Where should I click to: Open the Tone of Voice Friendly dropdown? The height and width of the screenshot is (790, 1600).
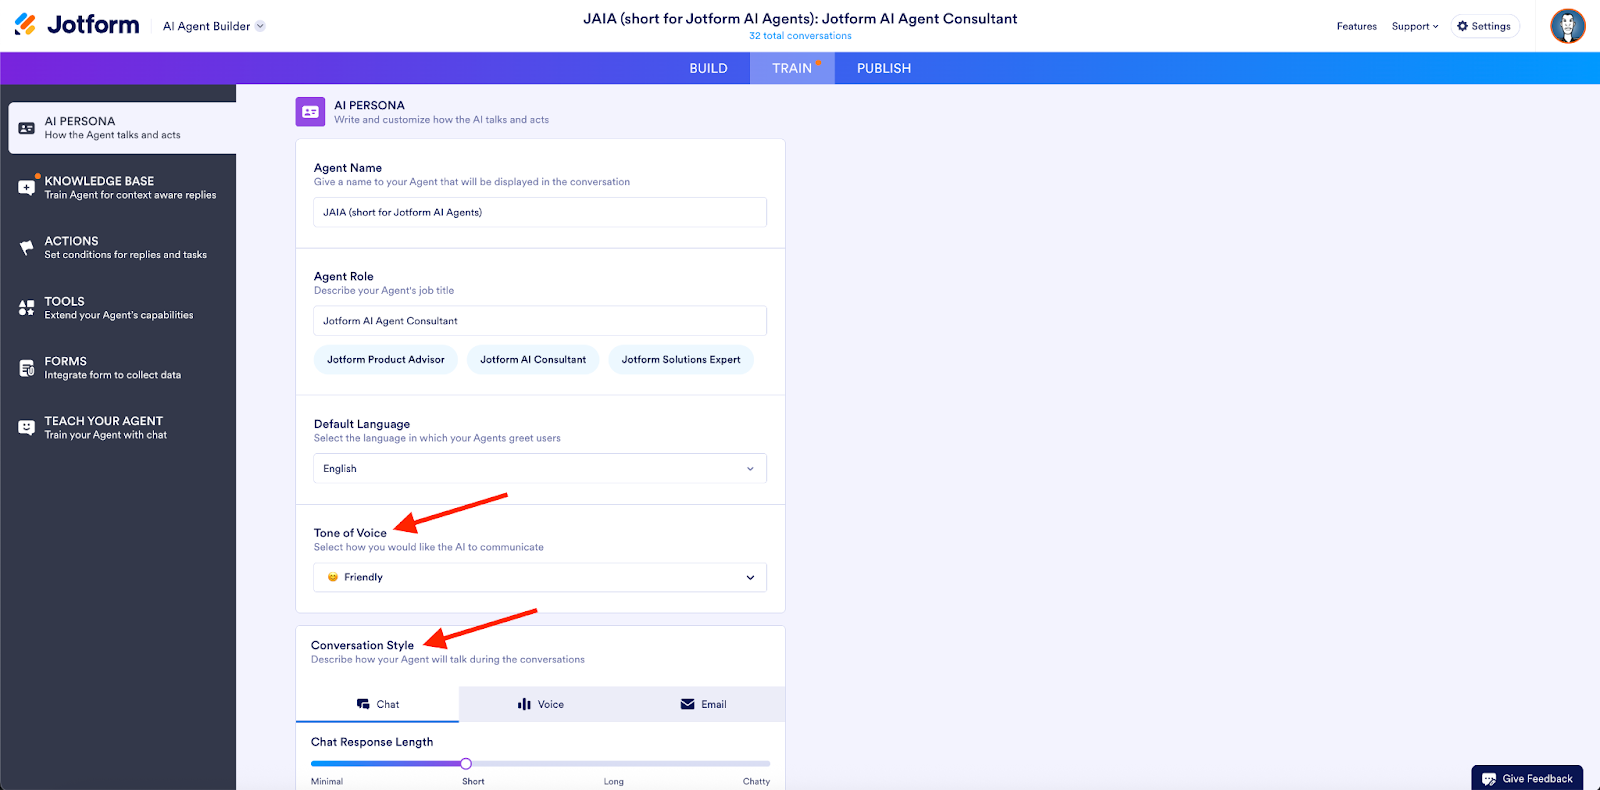[540, 577]
